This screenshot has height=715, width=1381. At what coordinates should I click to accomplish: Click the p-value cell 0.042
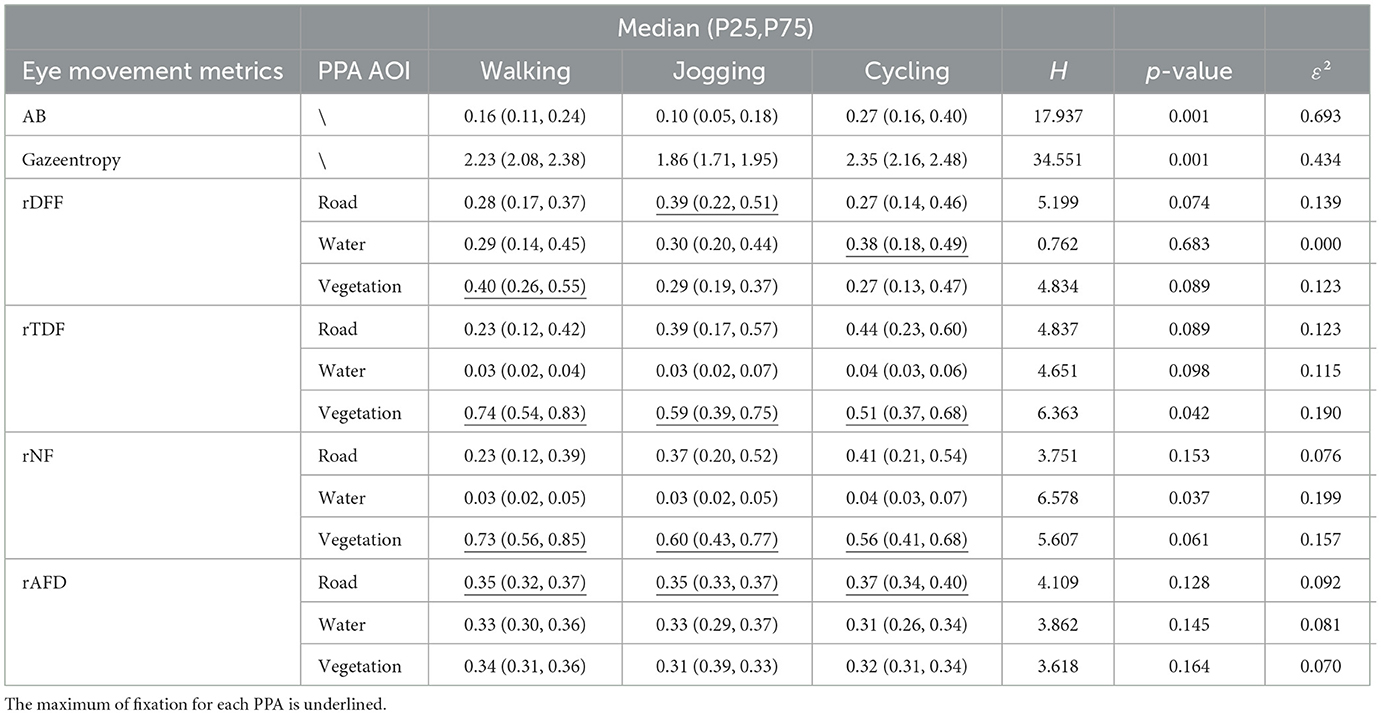tap(1190, 413)
